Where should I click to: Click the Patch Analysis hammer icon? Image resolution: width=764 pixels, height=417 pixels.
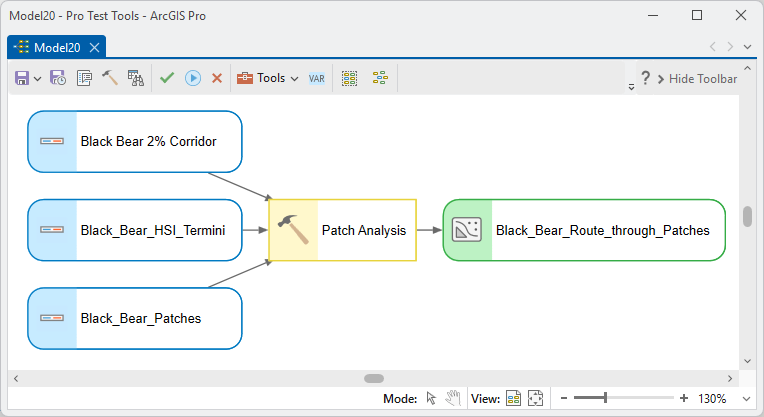[x=293, y=229]
